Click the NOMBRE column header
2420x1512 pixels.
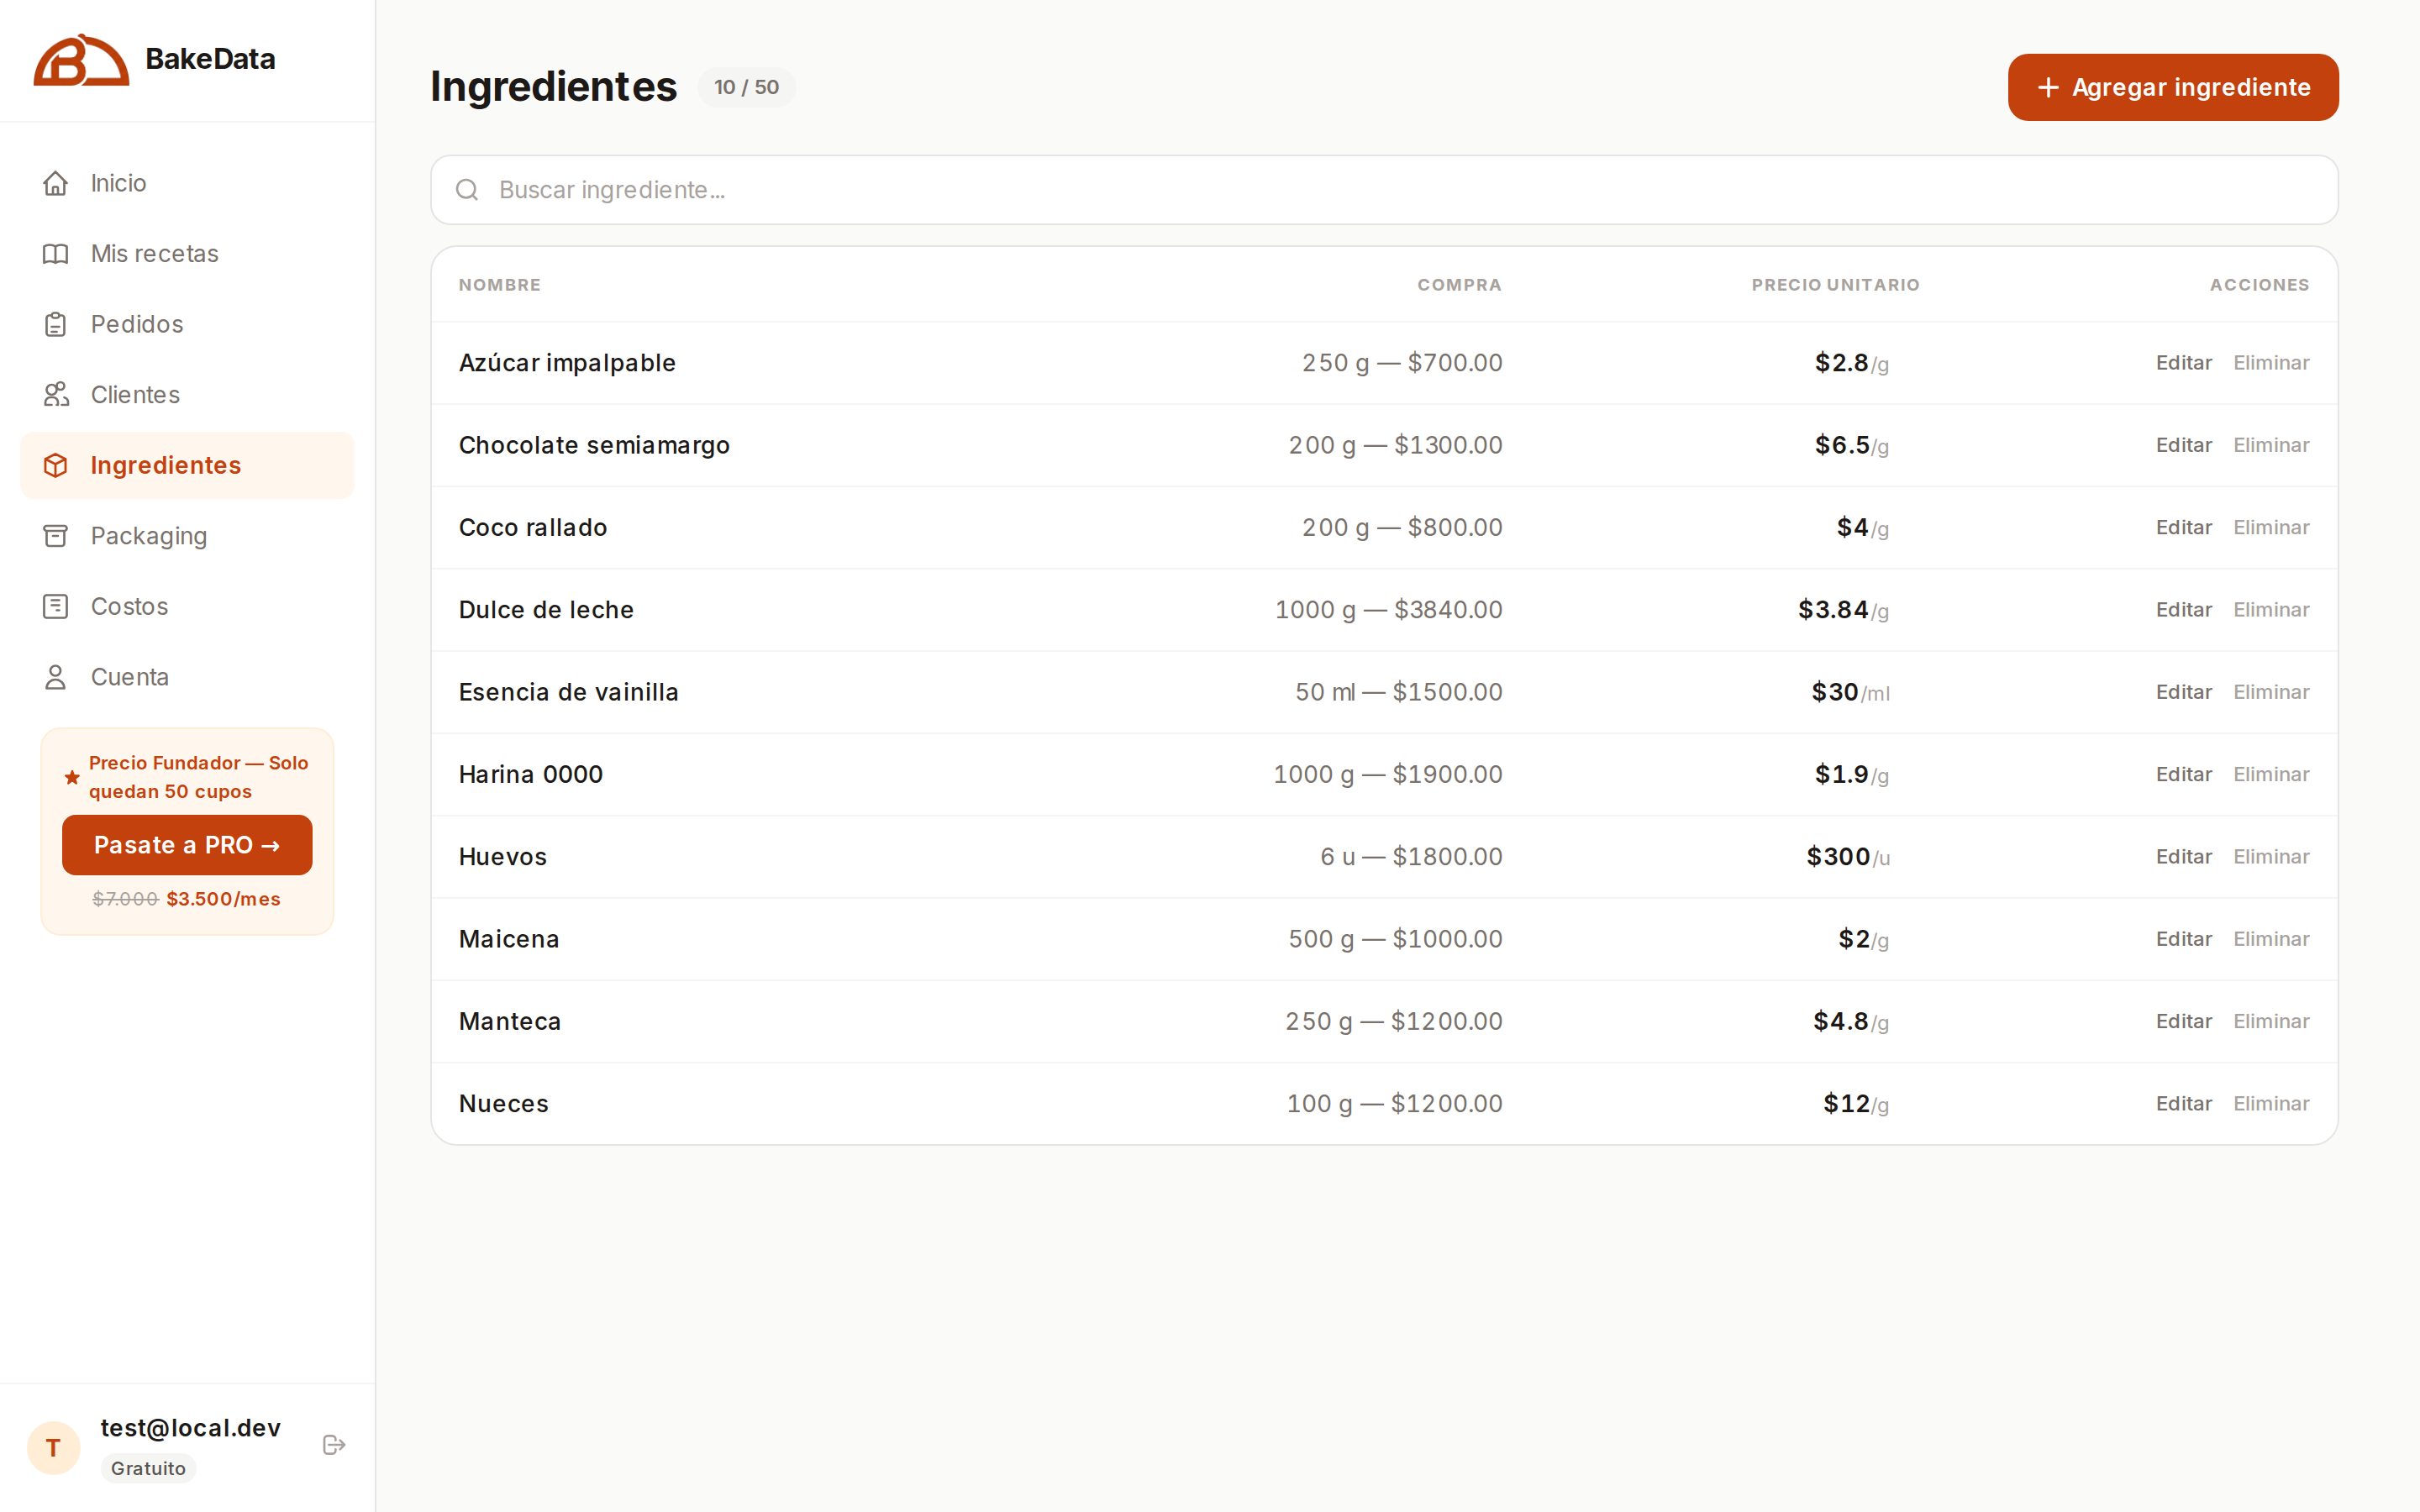click(500, 285)
